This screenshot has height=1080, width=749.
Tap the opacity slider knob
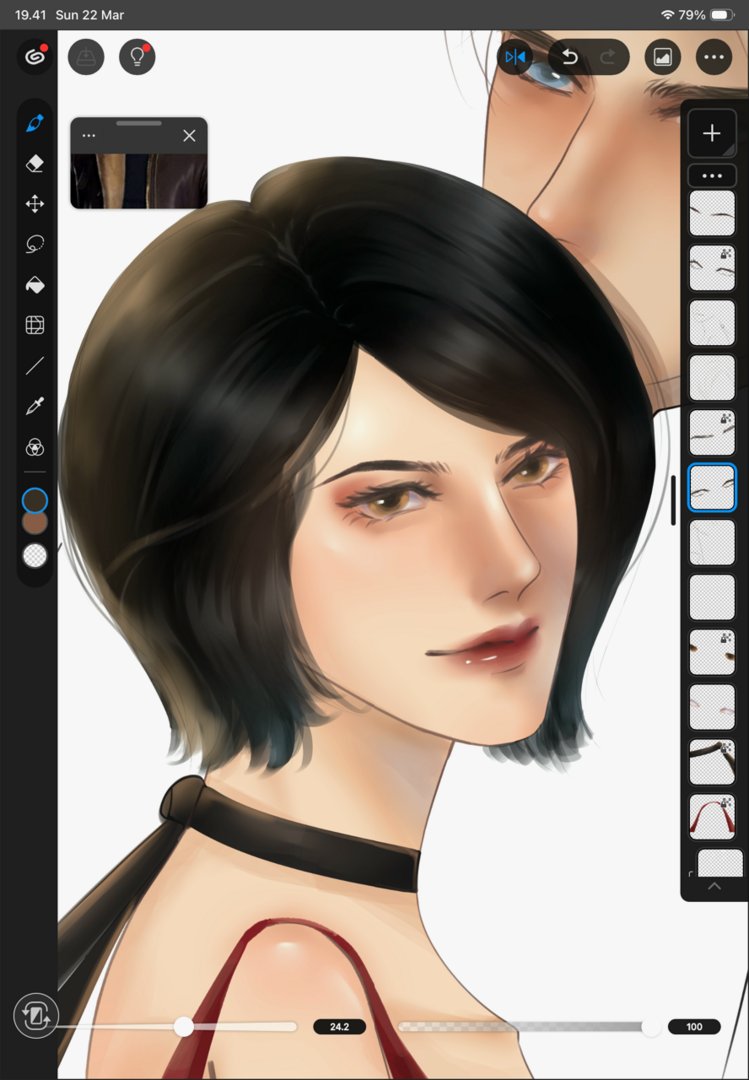[x=651, y=1027]
